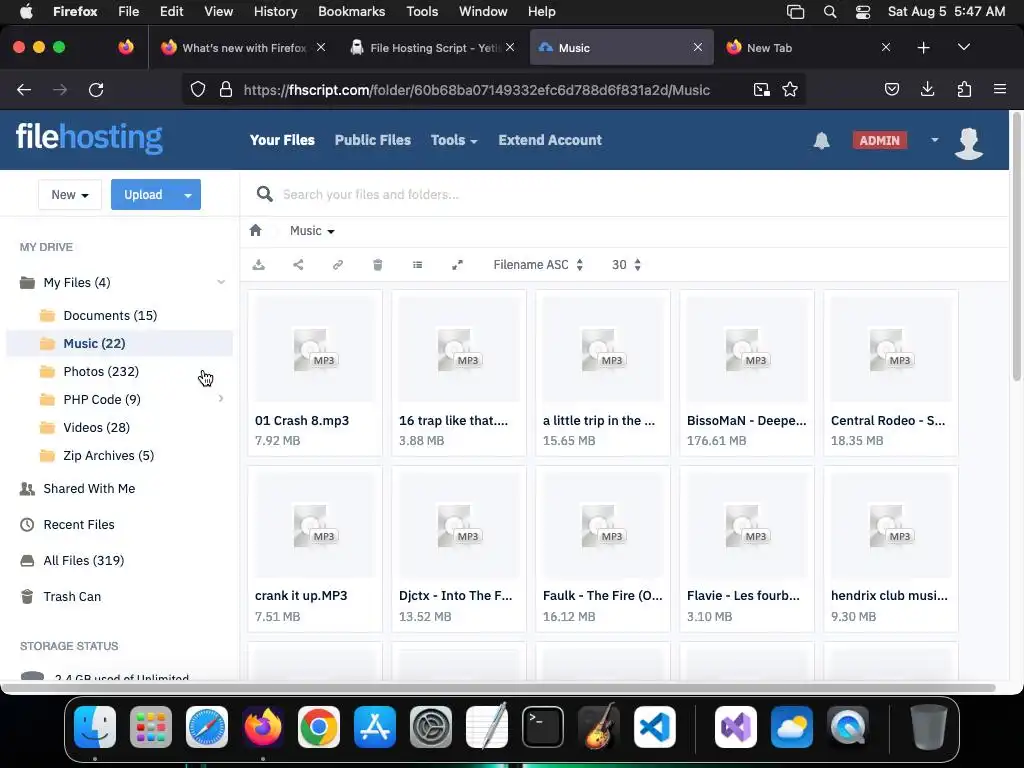The image size is (1024, 768).
Task: Click the Extend Account link
Action: [x=550, y=140]
